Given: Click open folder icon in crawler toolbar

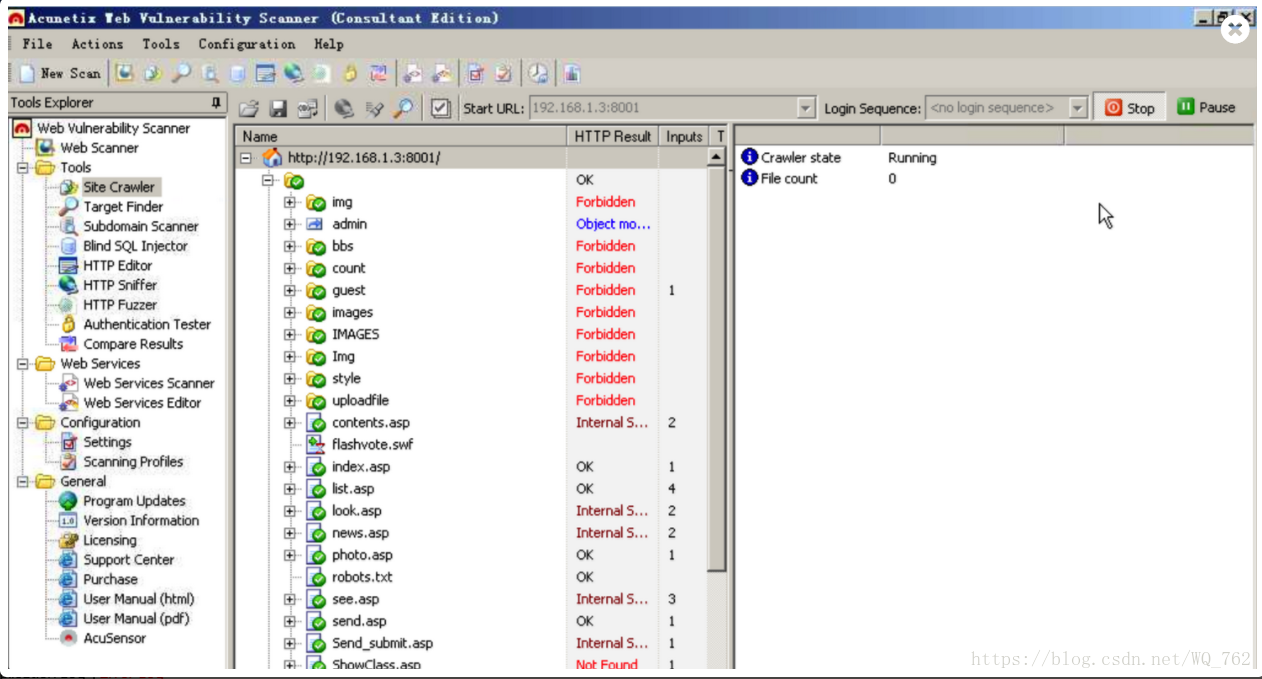Looking at the screenshot, I should 249,108.
